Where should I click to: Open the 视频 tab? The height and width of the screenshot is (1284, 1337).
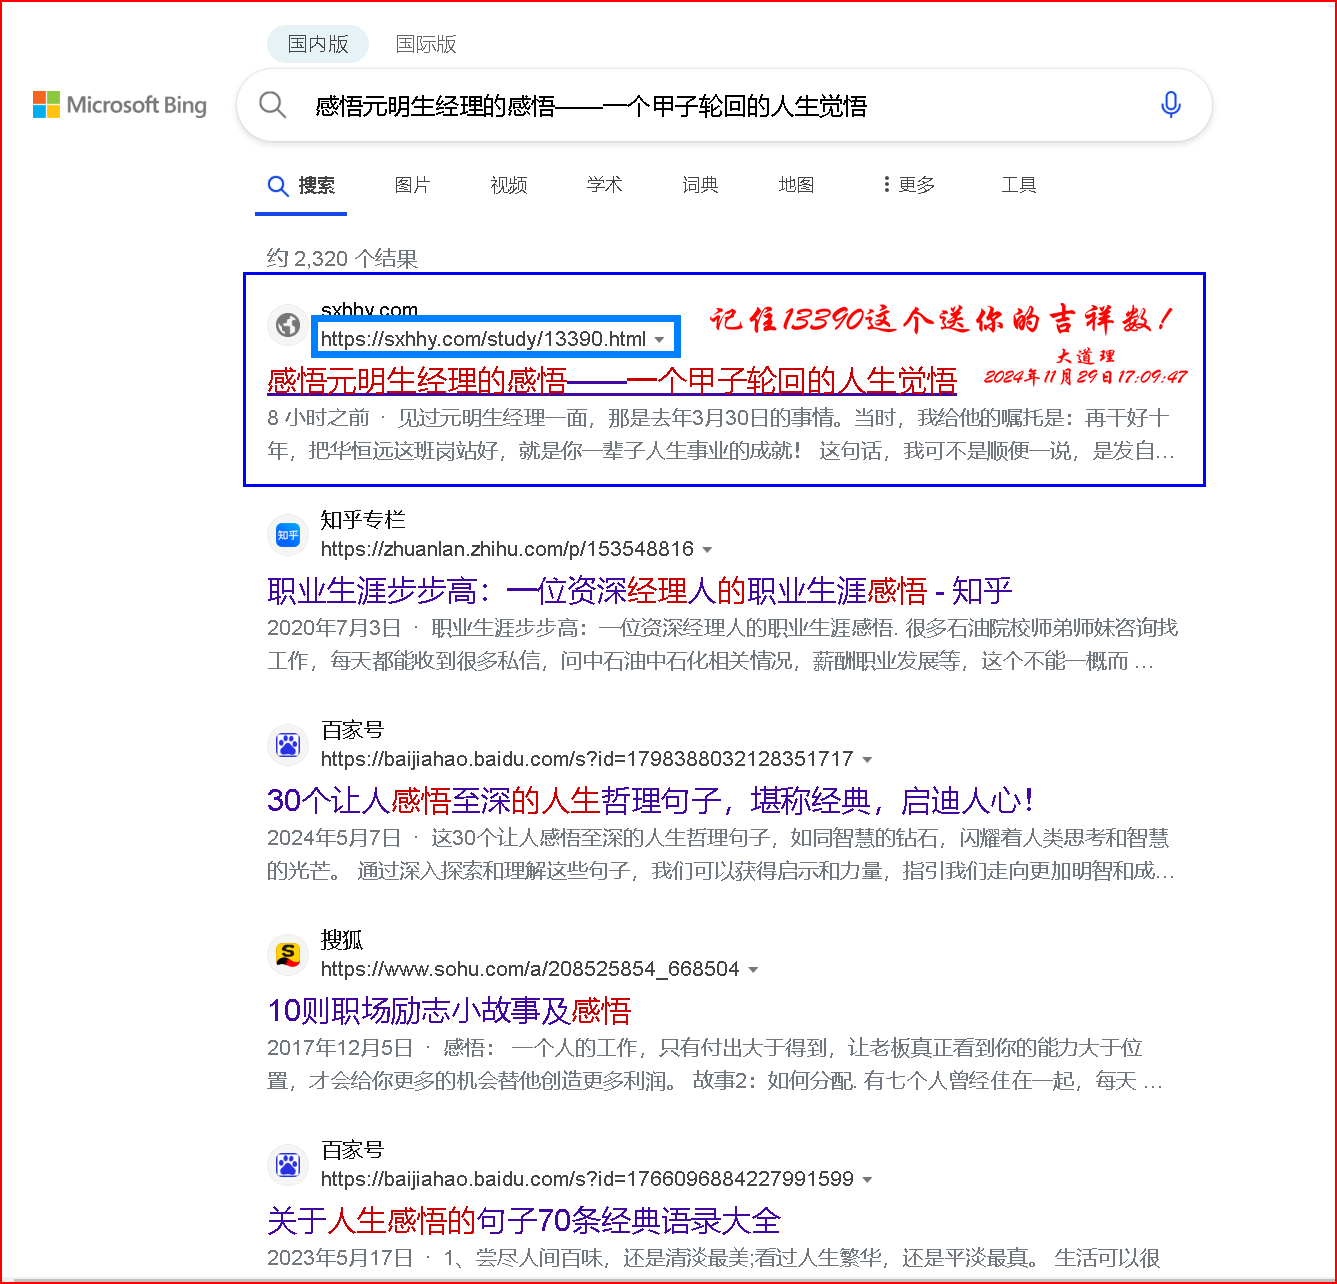pos(508,185)
